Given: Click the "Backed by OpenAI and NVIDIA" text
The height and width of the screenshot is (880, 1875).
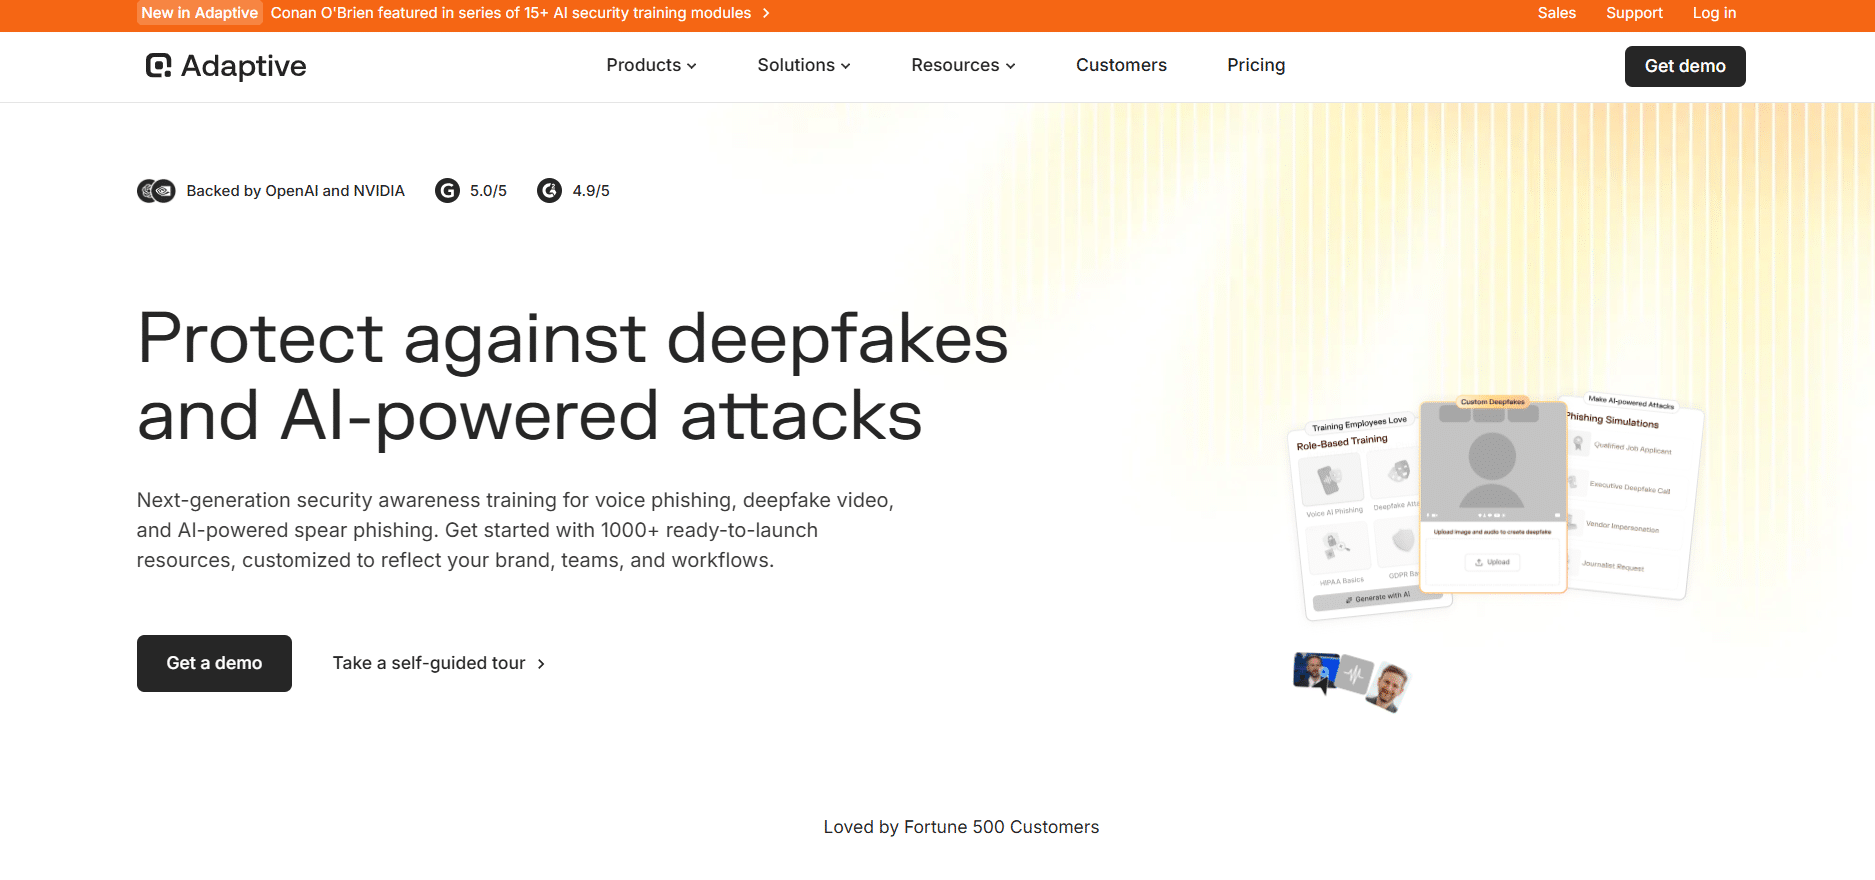Looking at the screenshot, I should click(296, 191).
